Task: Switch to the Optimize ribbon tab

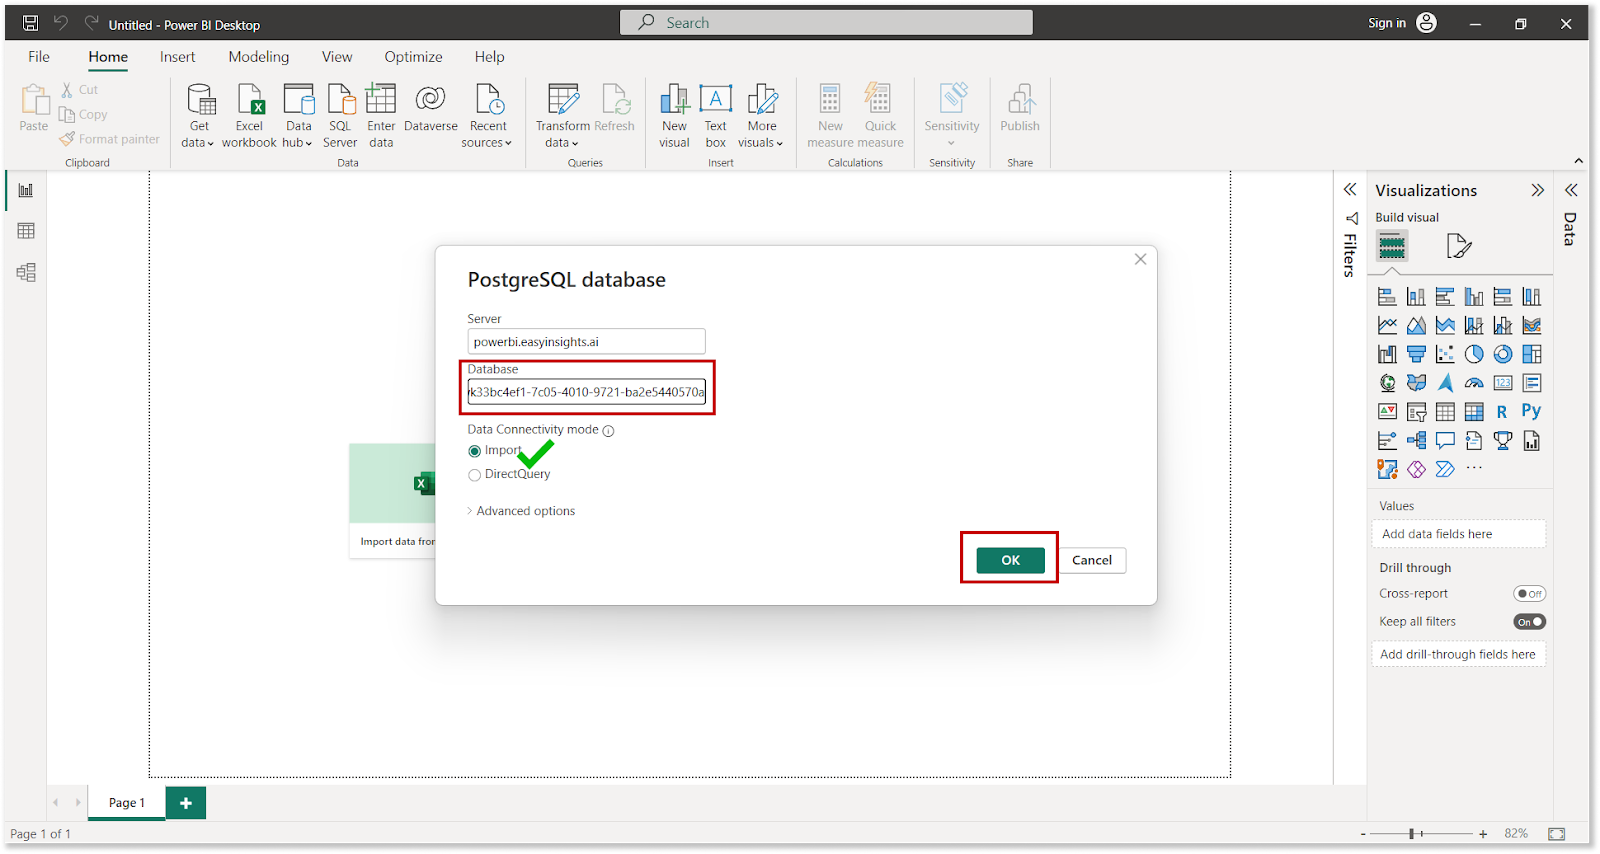Action: pyautogui.click(x=413, y=57)
